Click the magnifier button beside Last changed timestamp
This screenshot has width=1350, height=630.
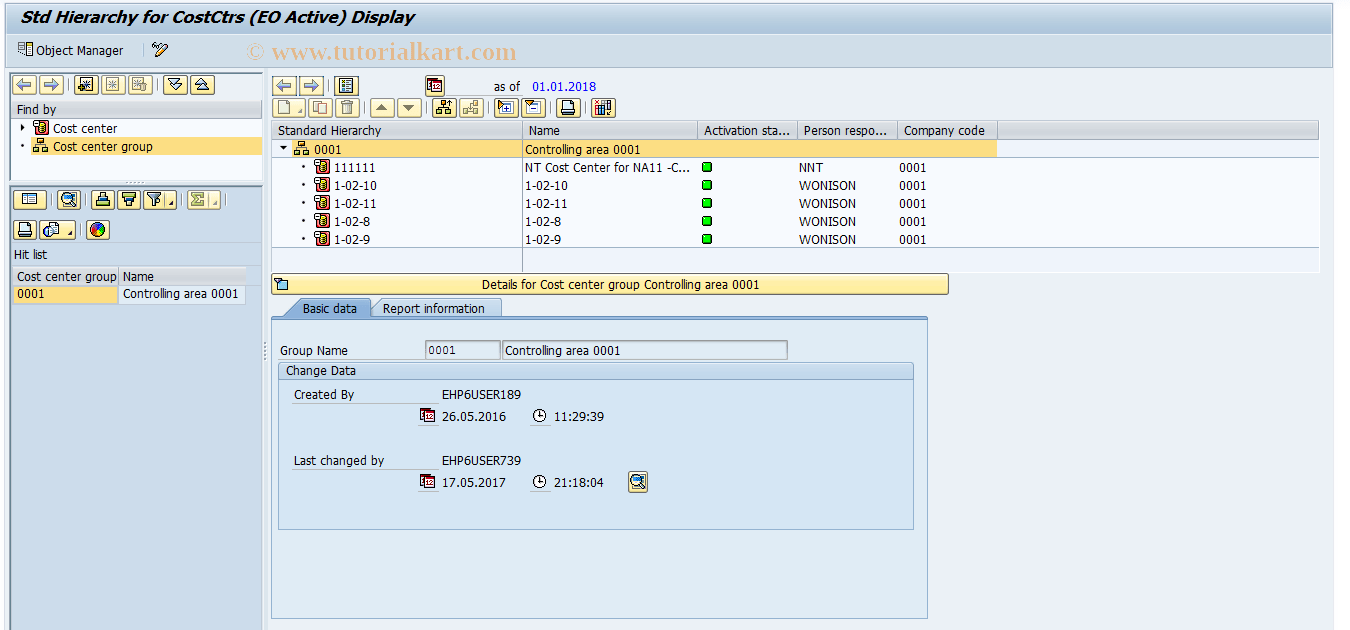click(638, 481)
